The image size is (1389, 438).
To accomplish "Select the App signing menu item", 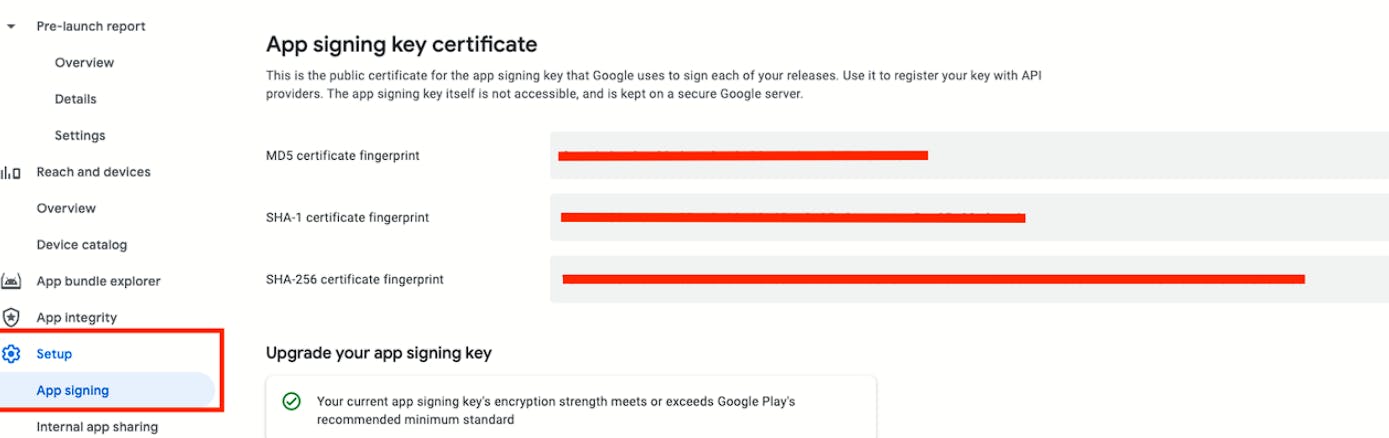I will click(73, 390).
